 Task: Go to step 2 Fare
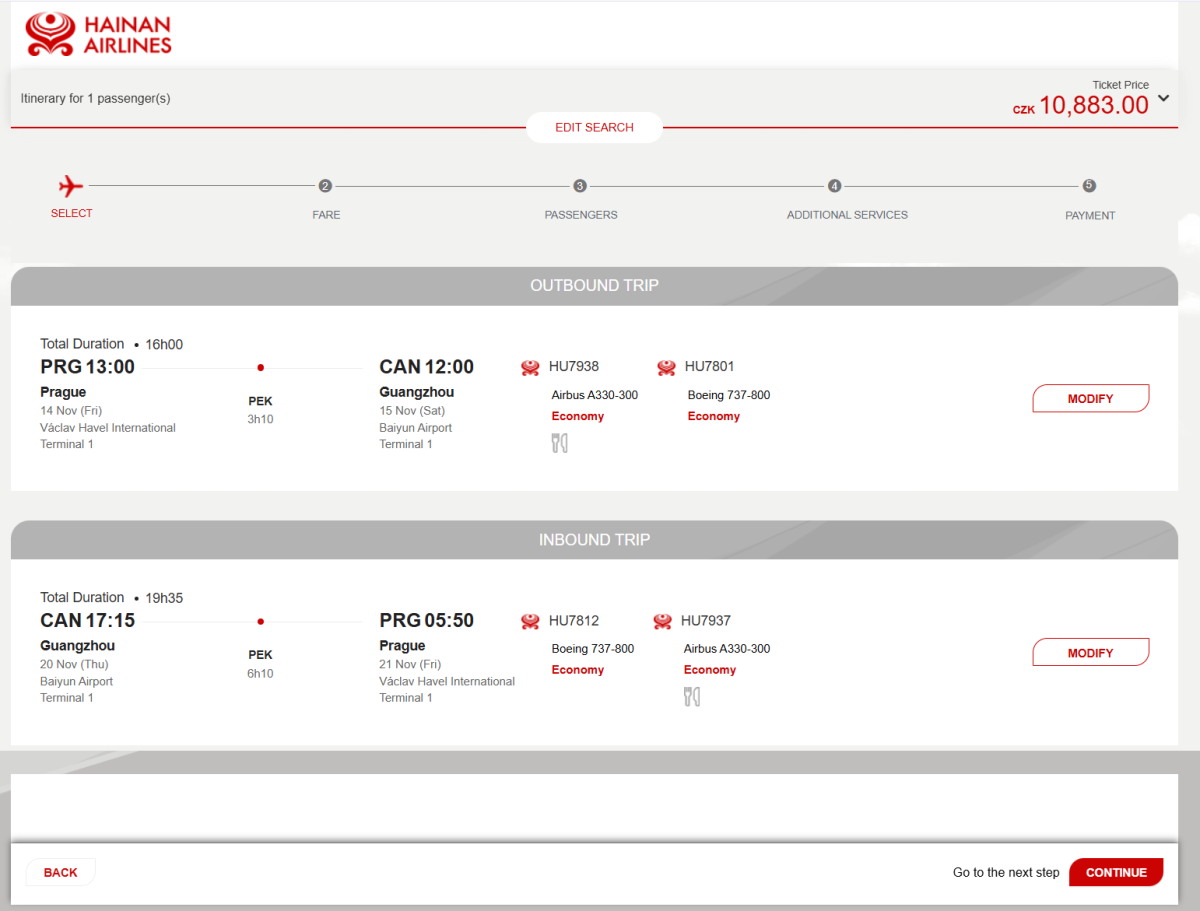pyautogui.click(x=325, y=186)
